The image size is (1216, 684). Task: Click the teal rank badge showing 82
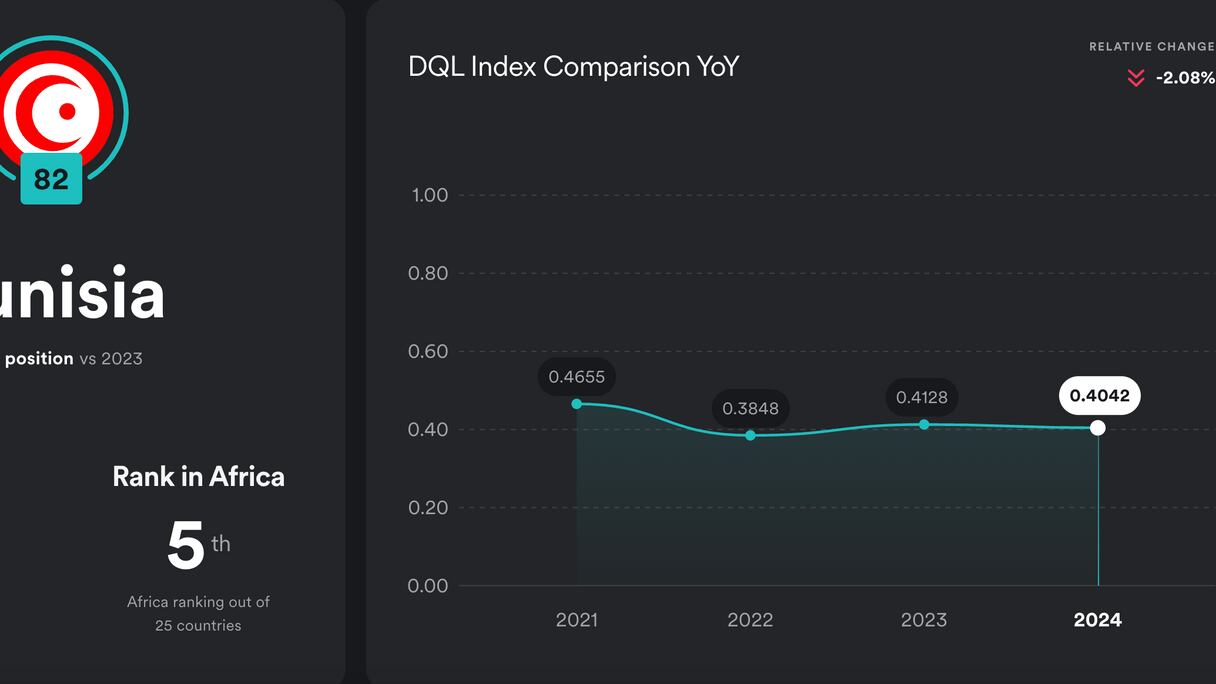click(x=51, y=179)
